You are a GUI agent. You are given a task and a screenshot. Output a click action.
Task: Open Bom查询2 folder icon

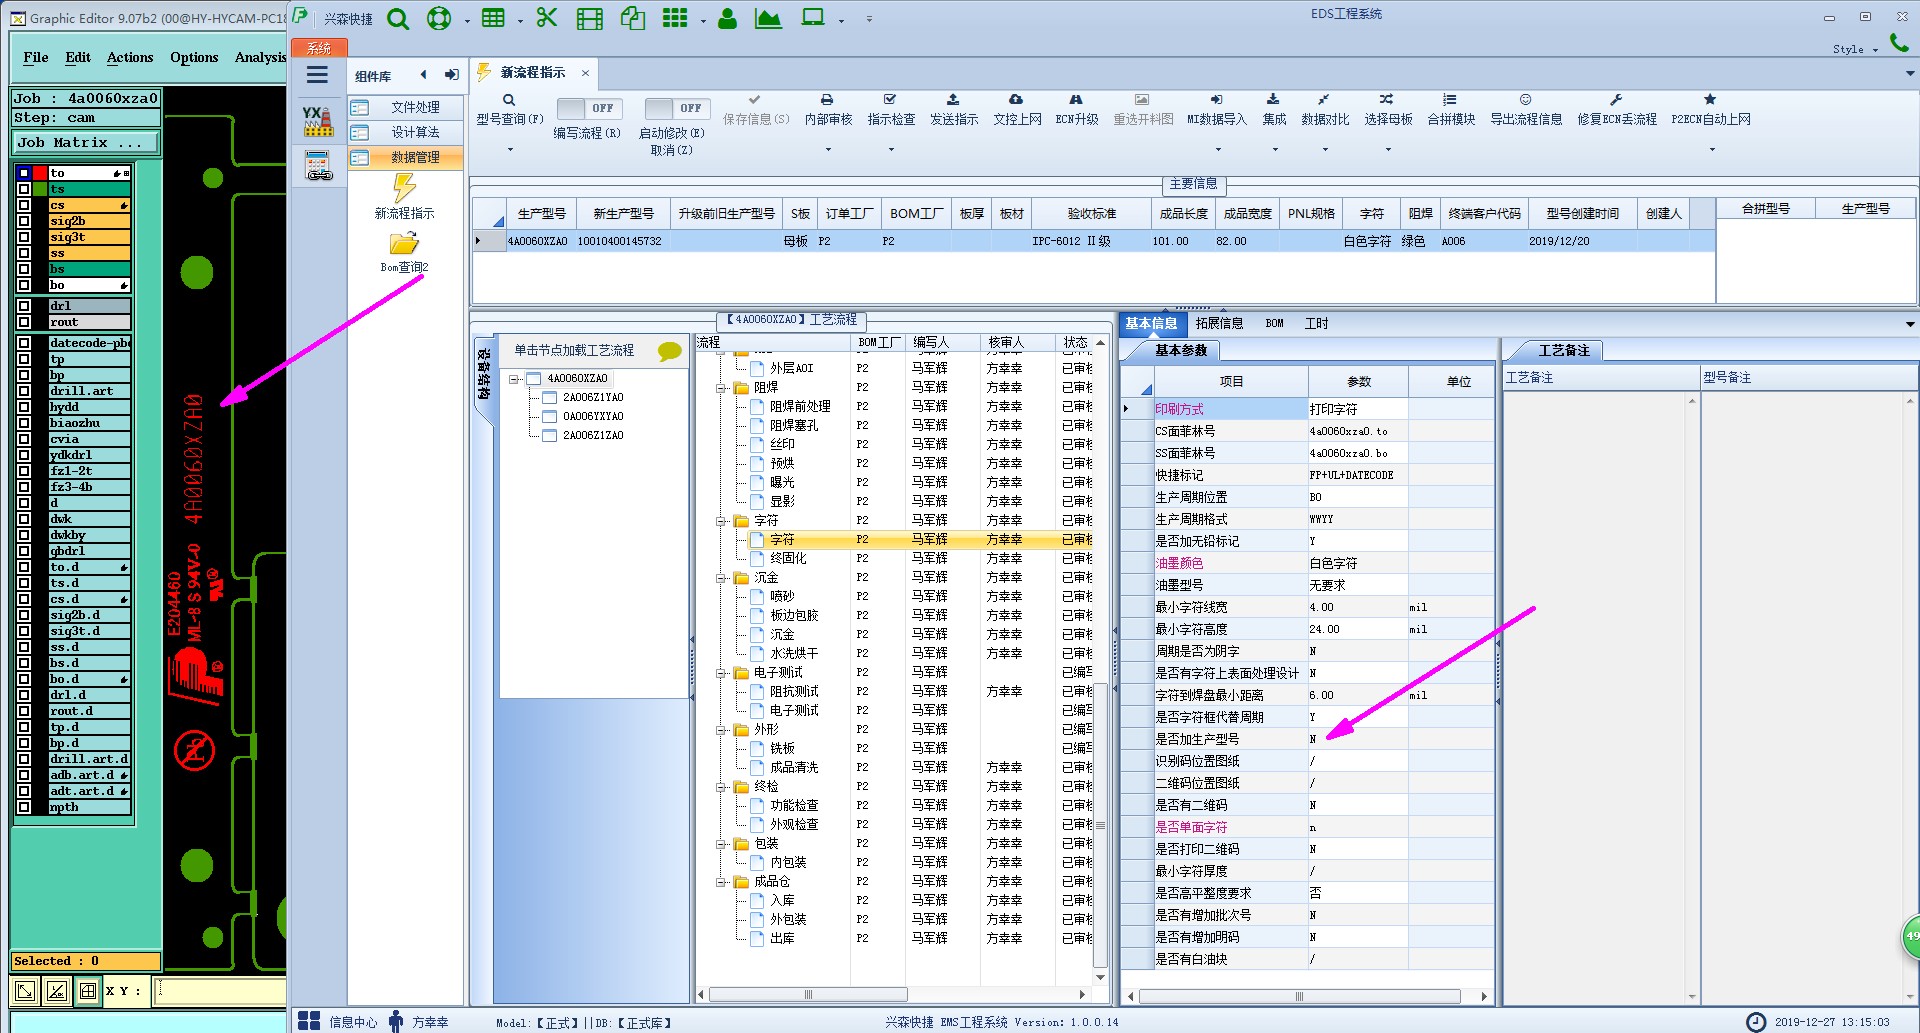pos(404,243)
